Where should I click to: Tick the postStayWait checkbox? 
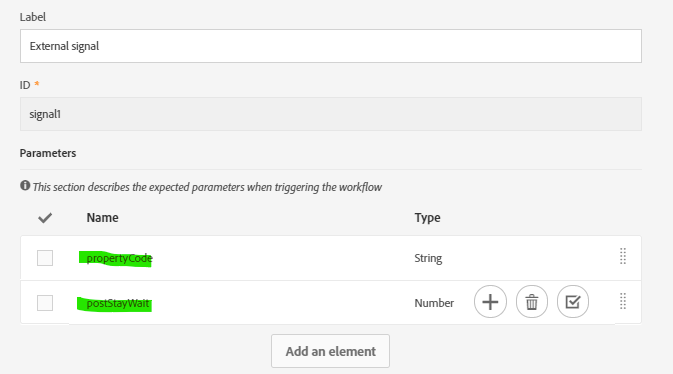(x=45, y=303)
